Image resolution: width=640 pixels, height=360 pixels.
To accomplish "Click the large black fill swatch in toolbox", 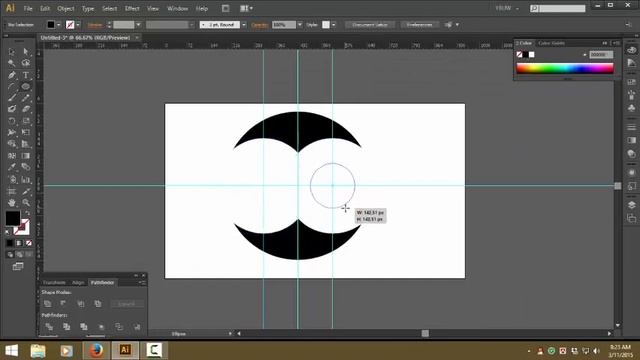I will [x=13, y=218].
